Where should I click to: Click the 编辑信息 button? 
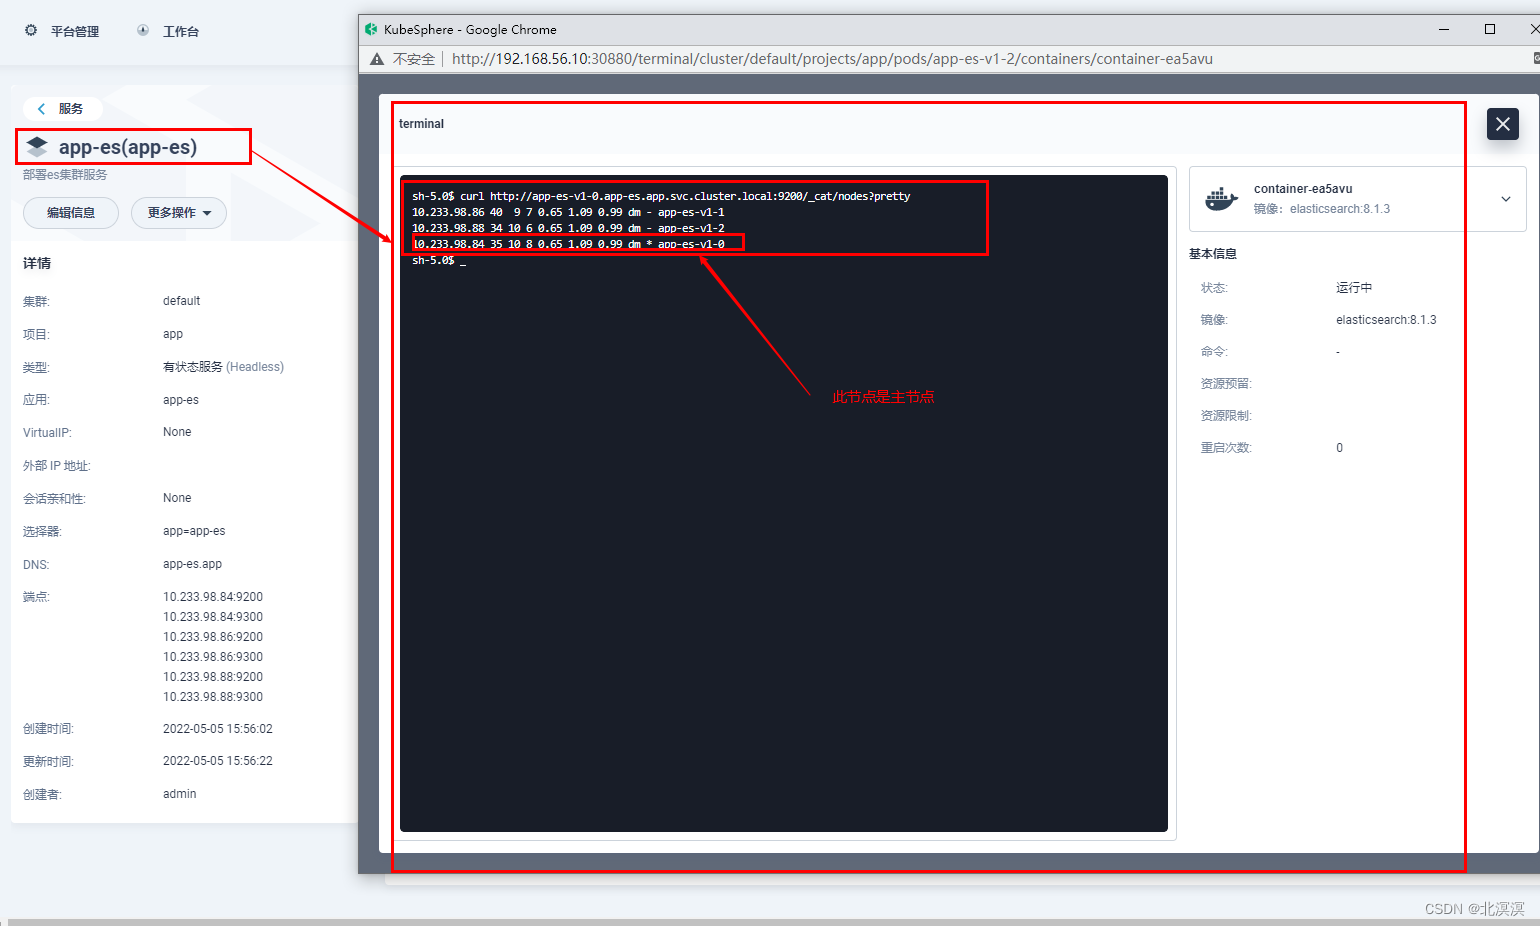click(71, 213)
